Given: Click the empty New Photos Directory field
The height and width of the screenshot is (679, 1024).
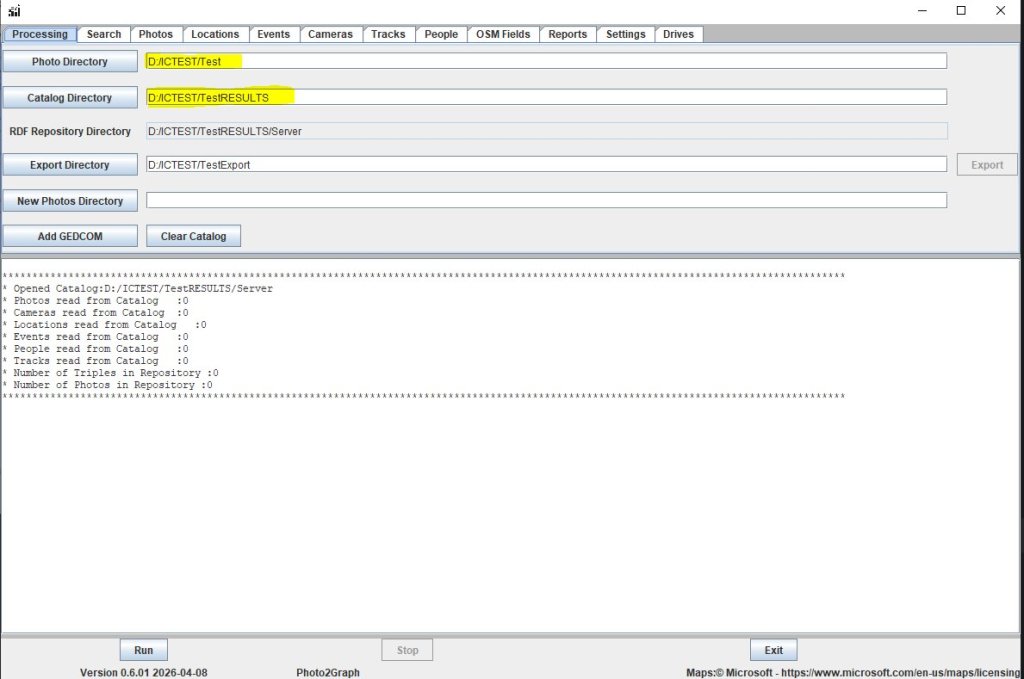Looking at the screenshot, I should tap(545, 200).
